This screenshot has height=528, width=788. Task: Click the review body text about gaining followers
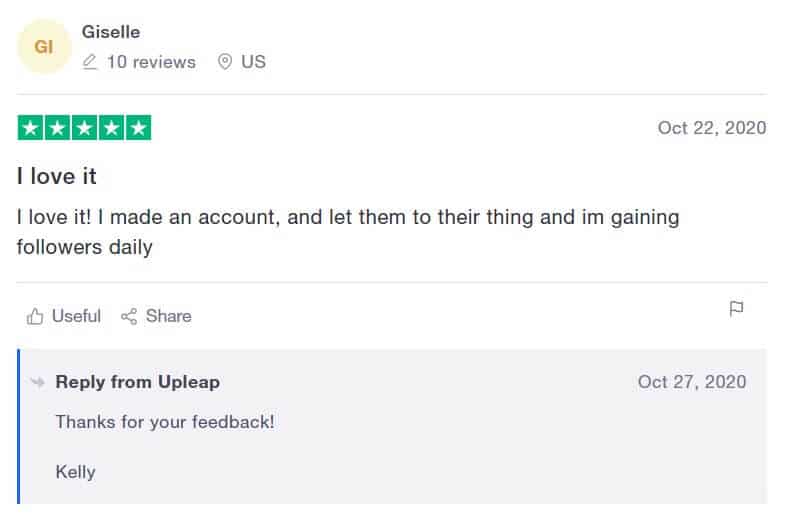pyautogui.click(x=348, y=232)
